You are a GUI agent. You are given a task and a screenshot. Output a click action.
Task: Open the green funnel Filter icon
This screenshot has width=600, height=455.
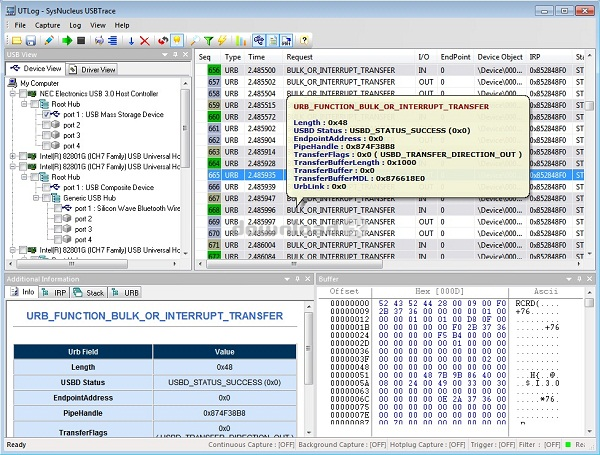point(209,41)
